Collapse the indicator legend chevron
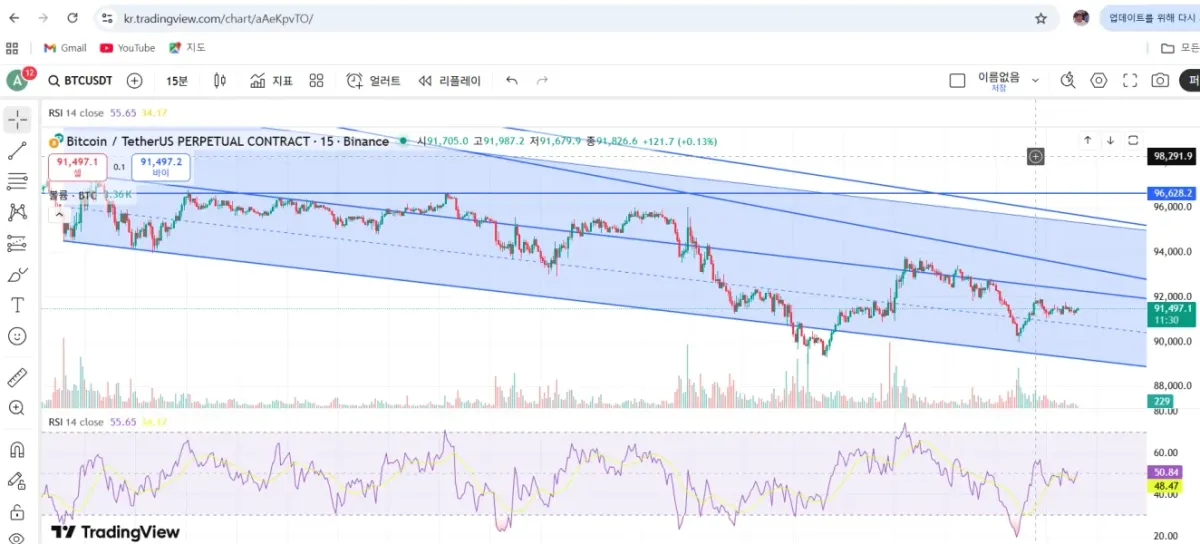The image size is (1200, 544). (x=59, y=212)
